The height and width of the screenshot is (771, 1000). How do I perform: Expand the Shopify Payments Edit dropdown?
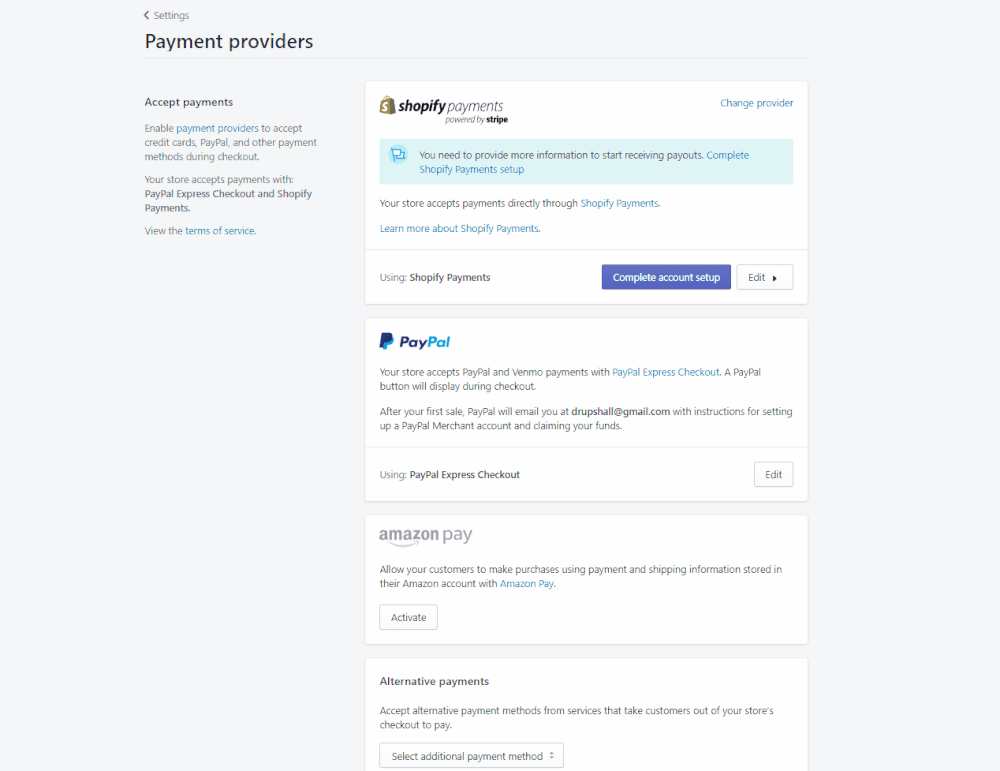[764, 277]
